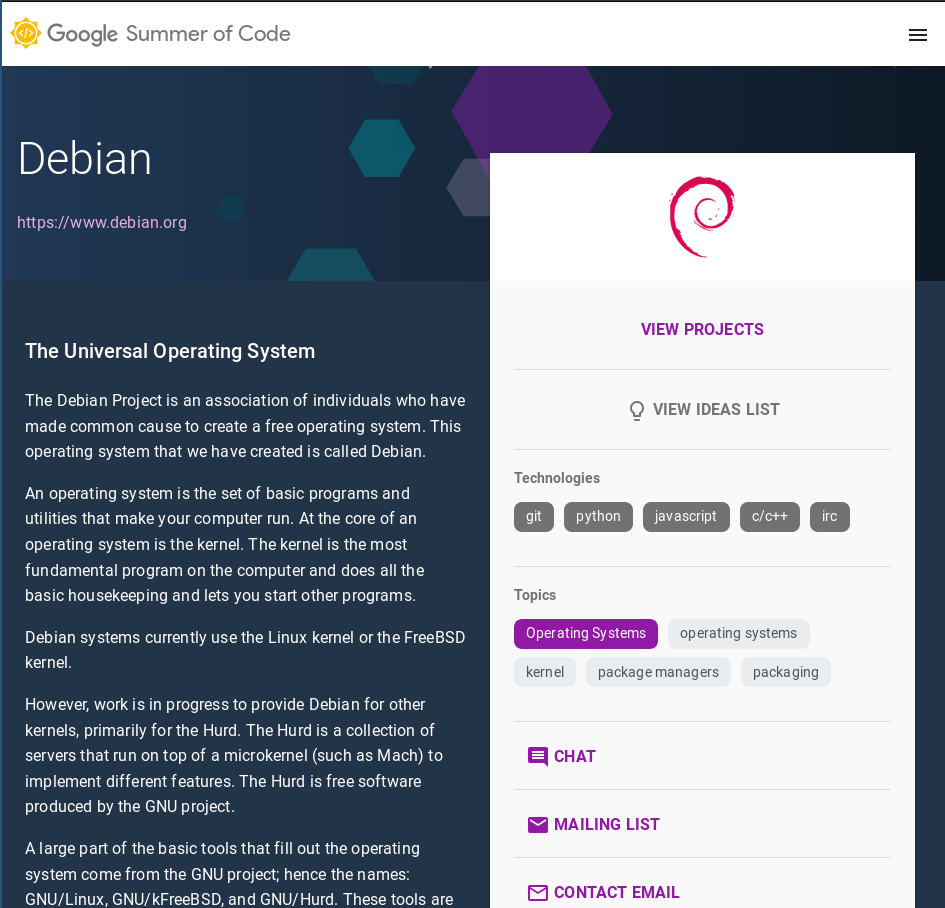
Task: Open the https://www.debian.org link
Action: (102, 222)
